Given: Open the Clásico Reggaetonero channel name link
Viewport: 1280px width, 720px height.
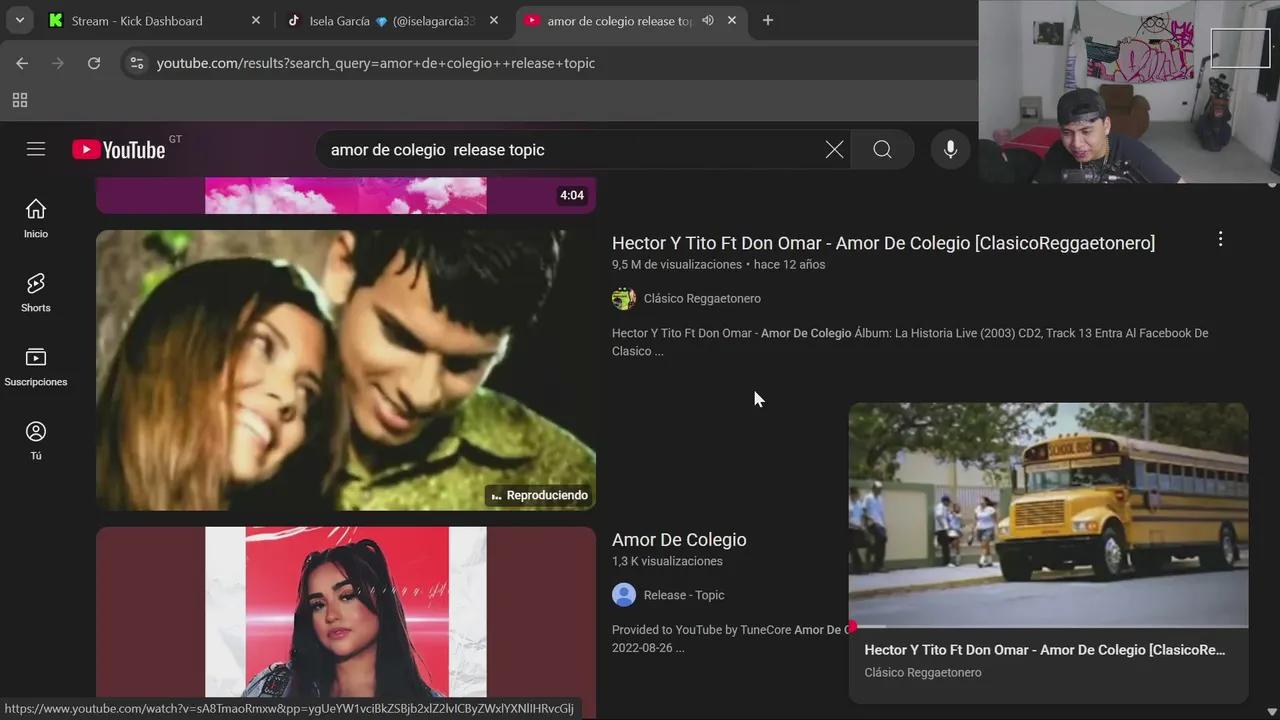Looking at the screenshot, I should 702,298.
